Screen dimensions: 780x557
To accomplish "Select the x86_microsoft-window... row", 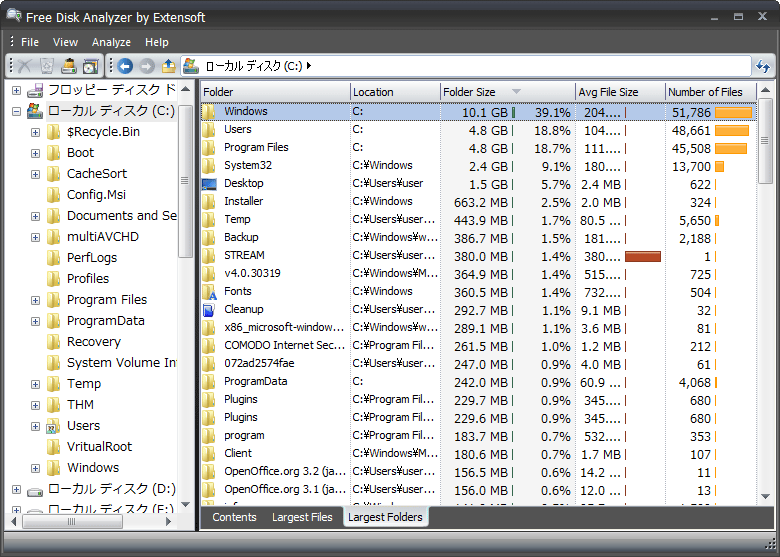I will pyautogui.click(x=479, y=328).
